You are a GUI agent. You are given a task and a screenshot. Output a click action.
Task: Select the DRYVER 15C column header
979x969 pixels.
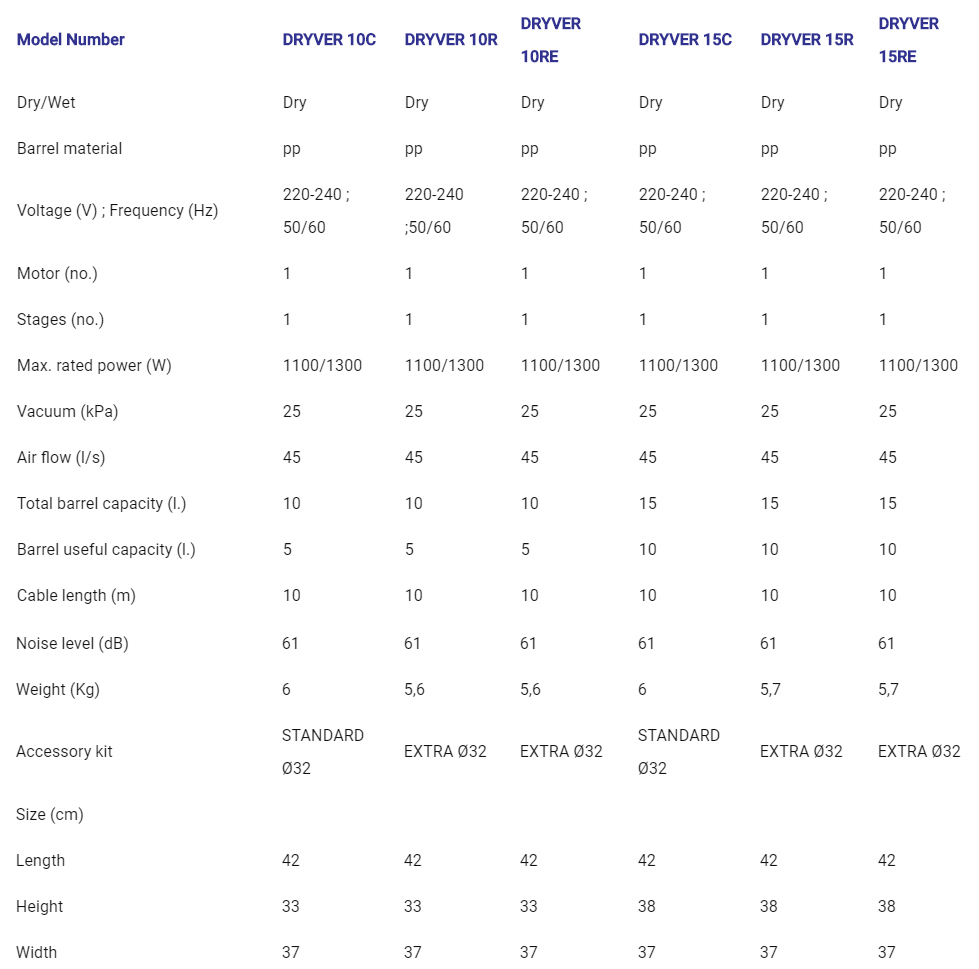pos(685,40)
